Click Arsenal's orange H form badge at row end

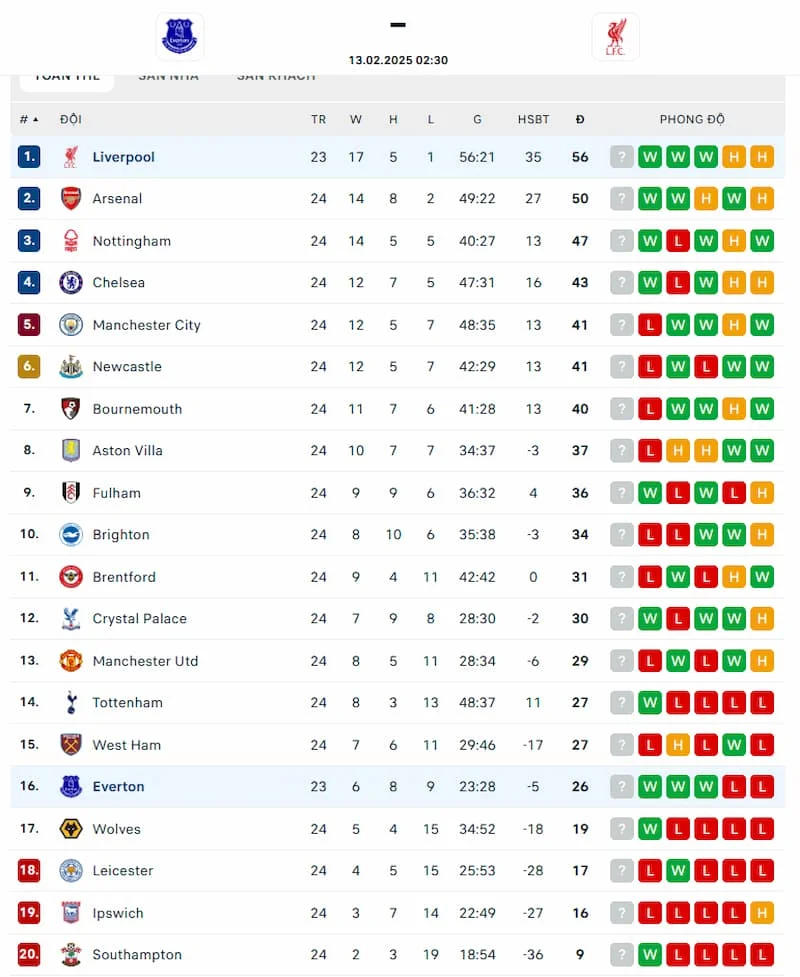click(x=762, y=199)
